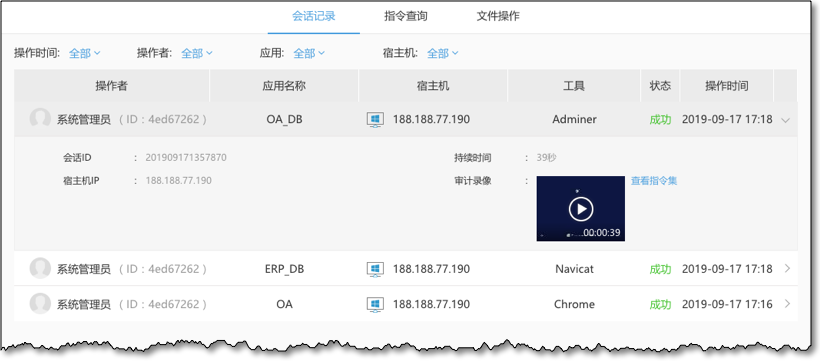Click the 操作时间 column header
Screen dimensions: 820x361
726,86
